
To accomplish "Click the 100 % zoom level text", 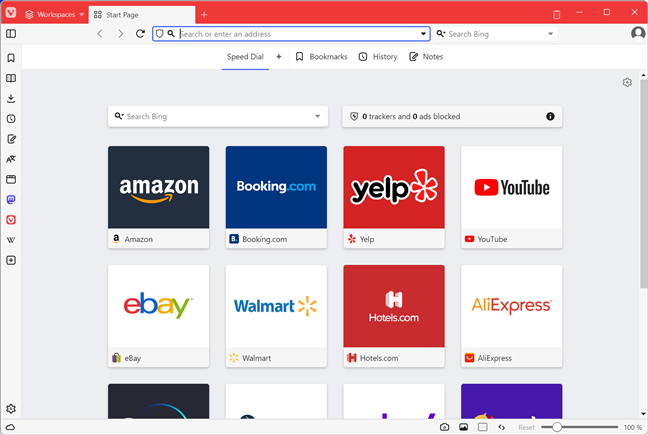I will tap(633, 427).
